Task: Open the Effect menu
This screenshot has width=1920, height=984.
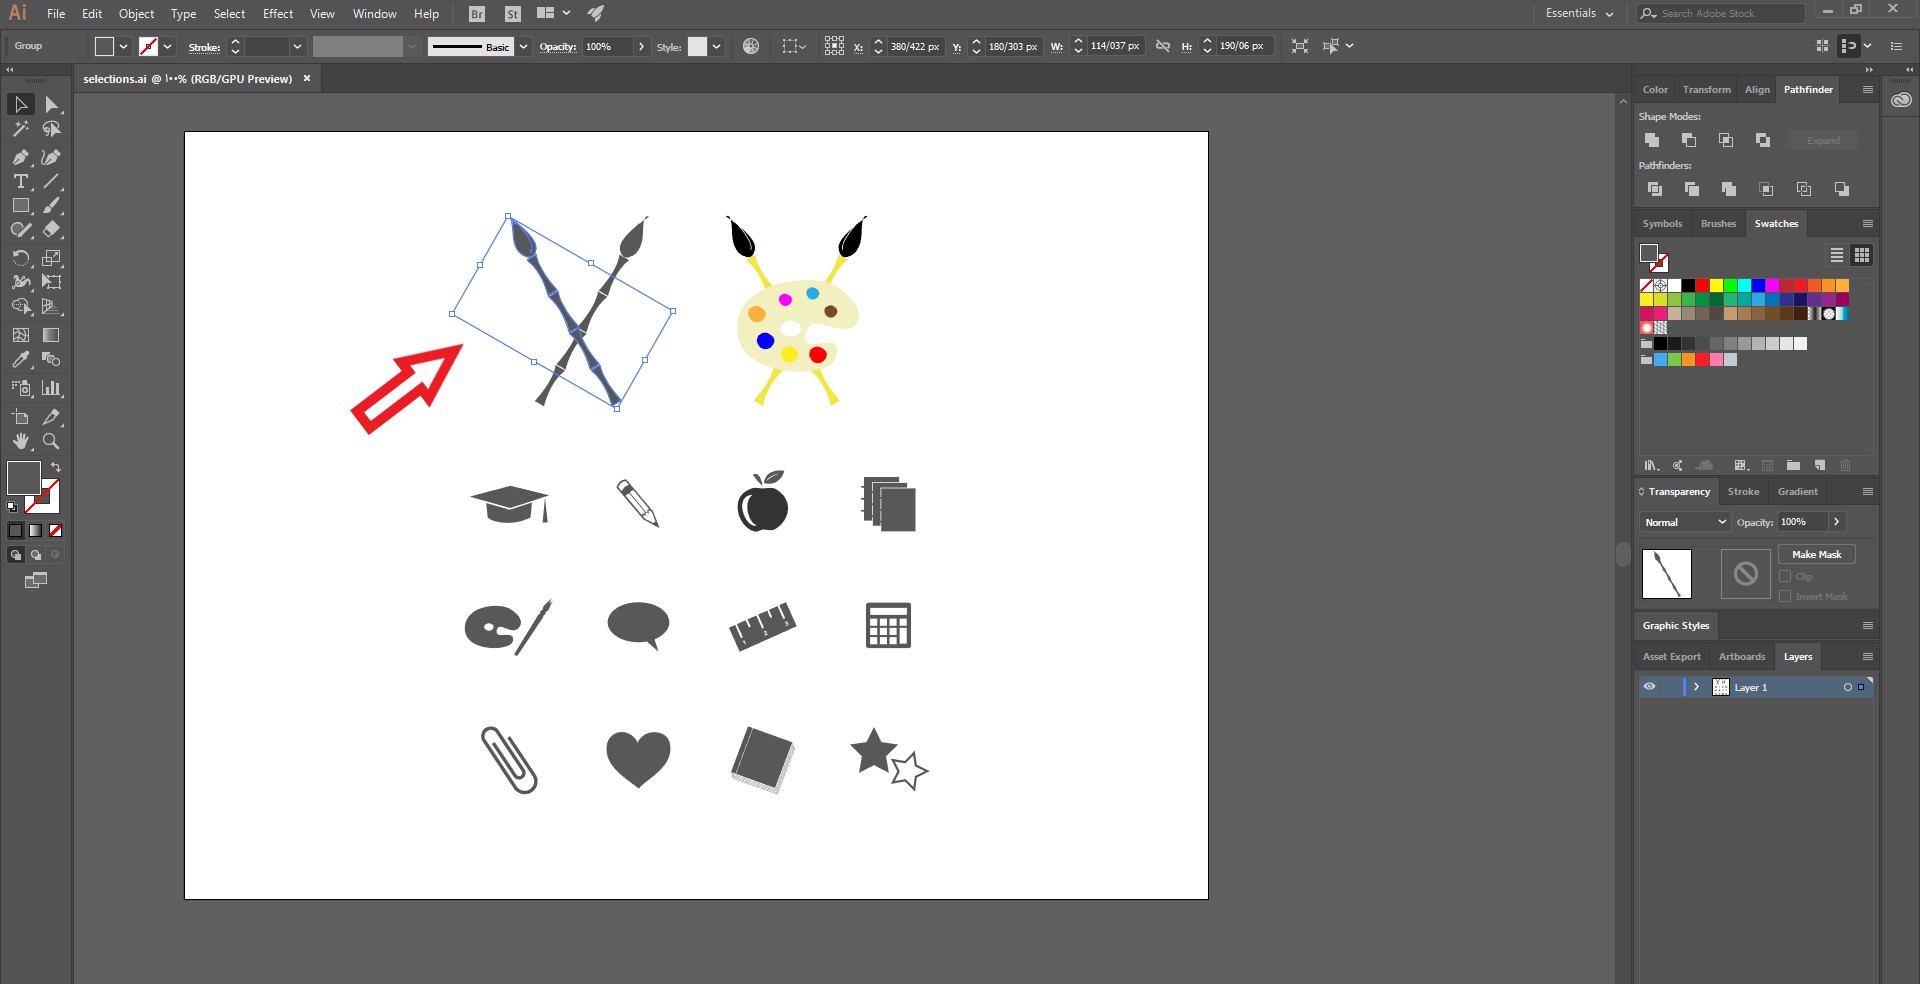Action: point(278,13)
